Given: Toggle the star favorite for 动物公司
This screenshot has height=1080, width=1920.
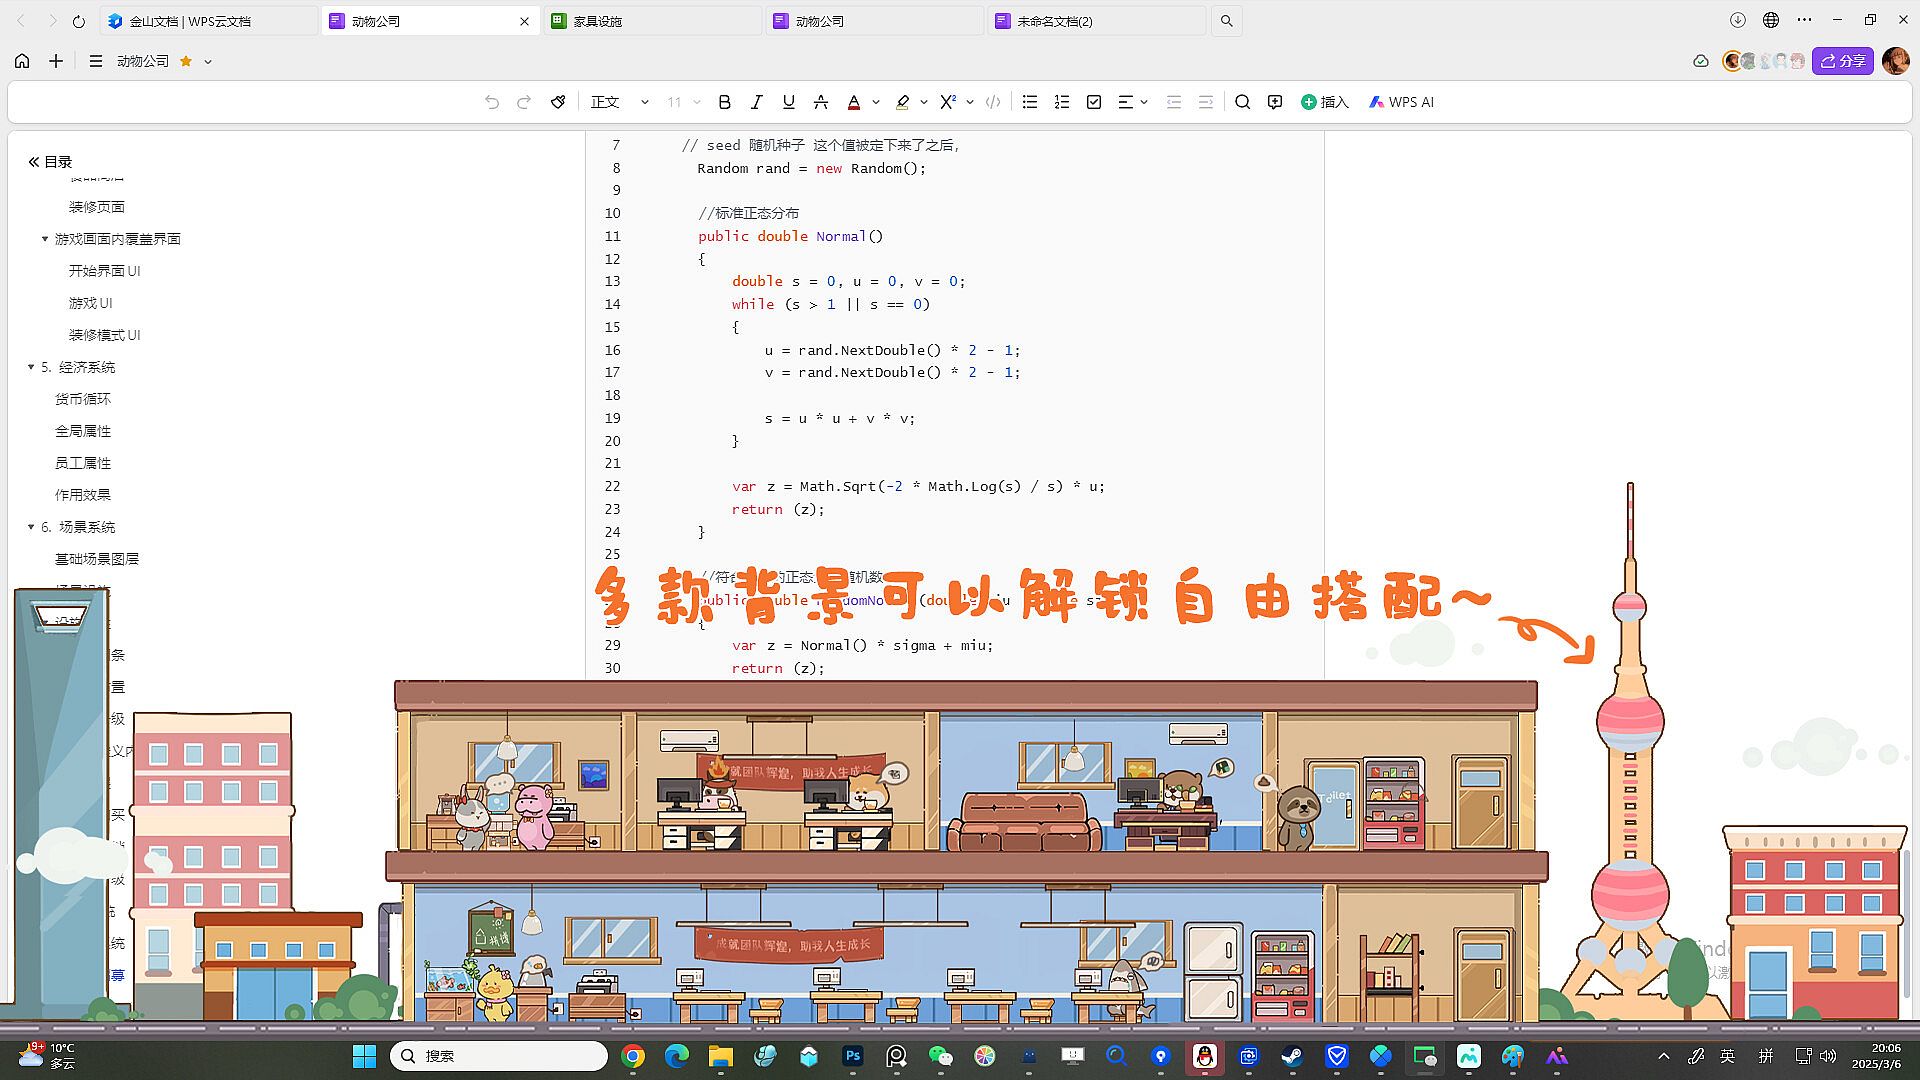Looking at the screenshot, I should click(x=186, y=61).
